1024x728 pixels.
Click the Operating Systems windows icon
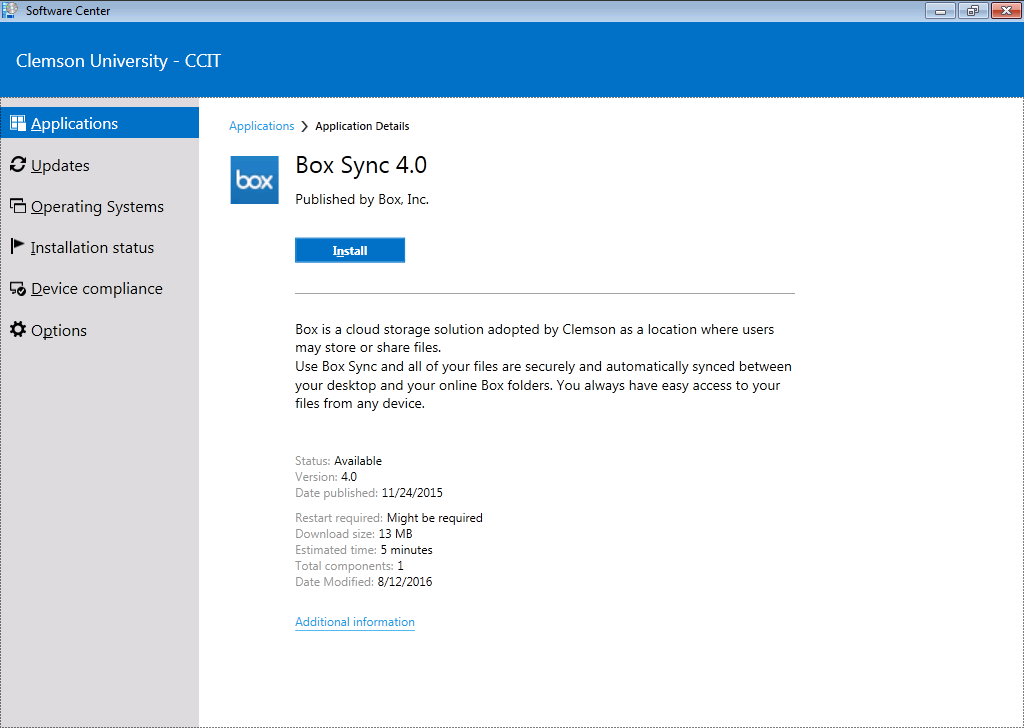(18, 206)
